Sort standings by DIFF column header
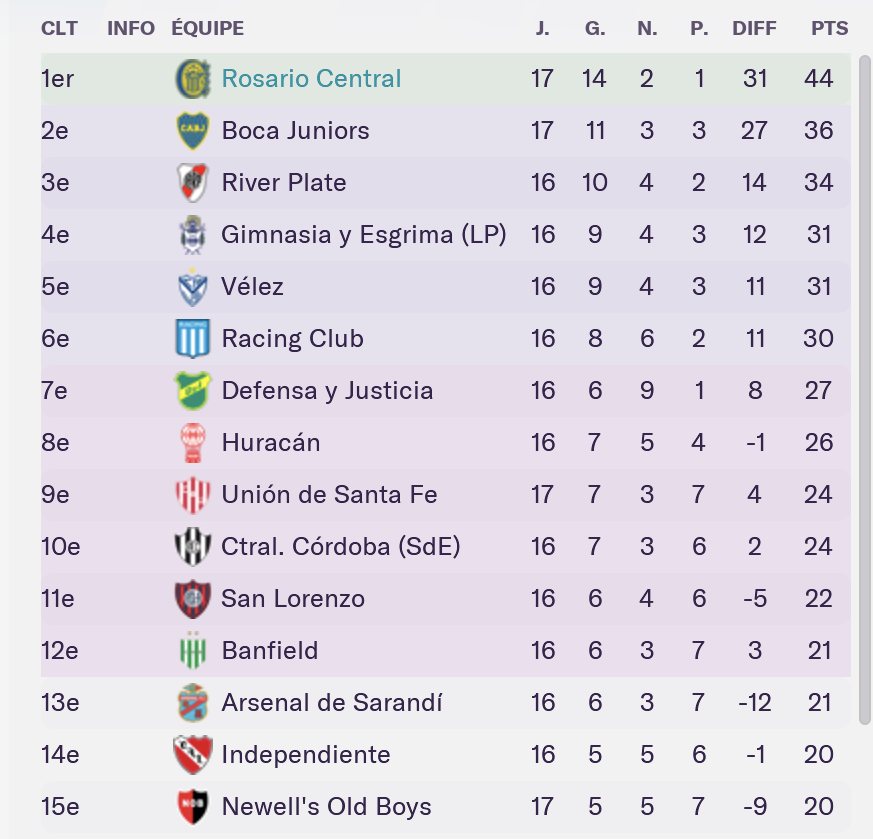This screenshot has height=839, width=873. point(754,28)
